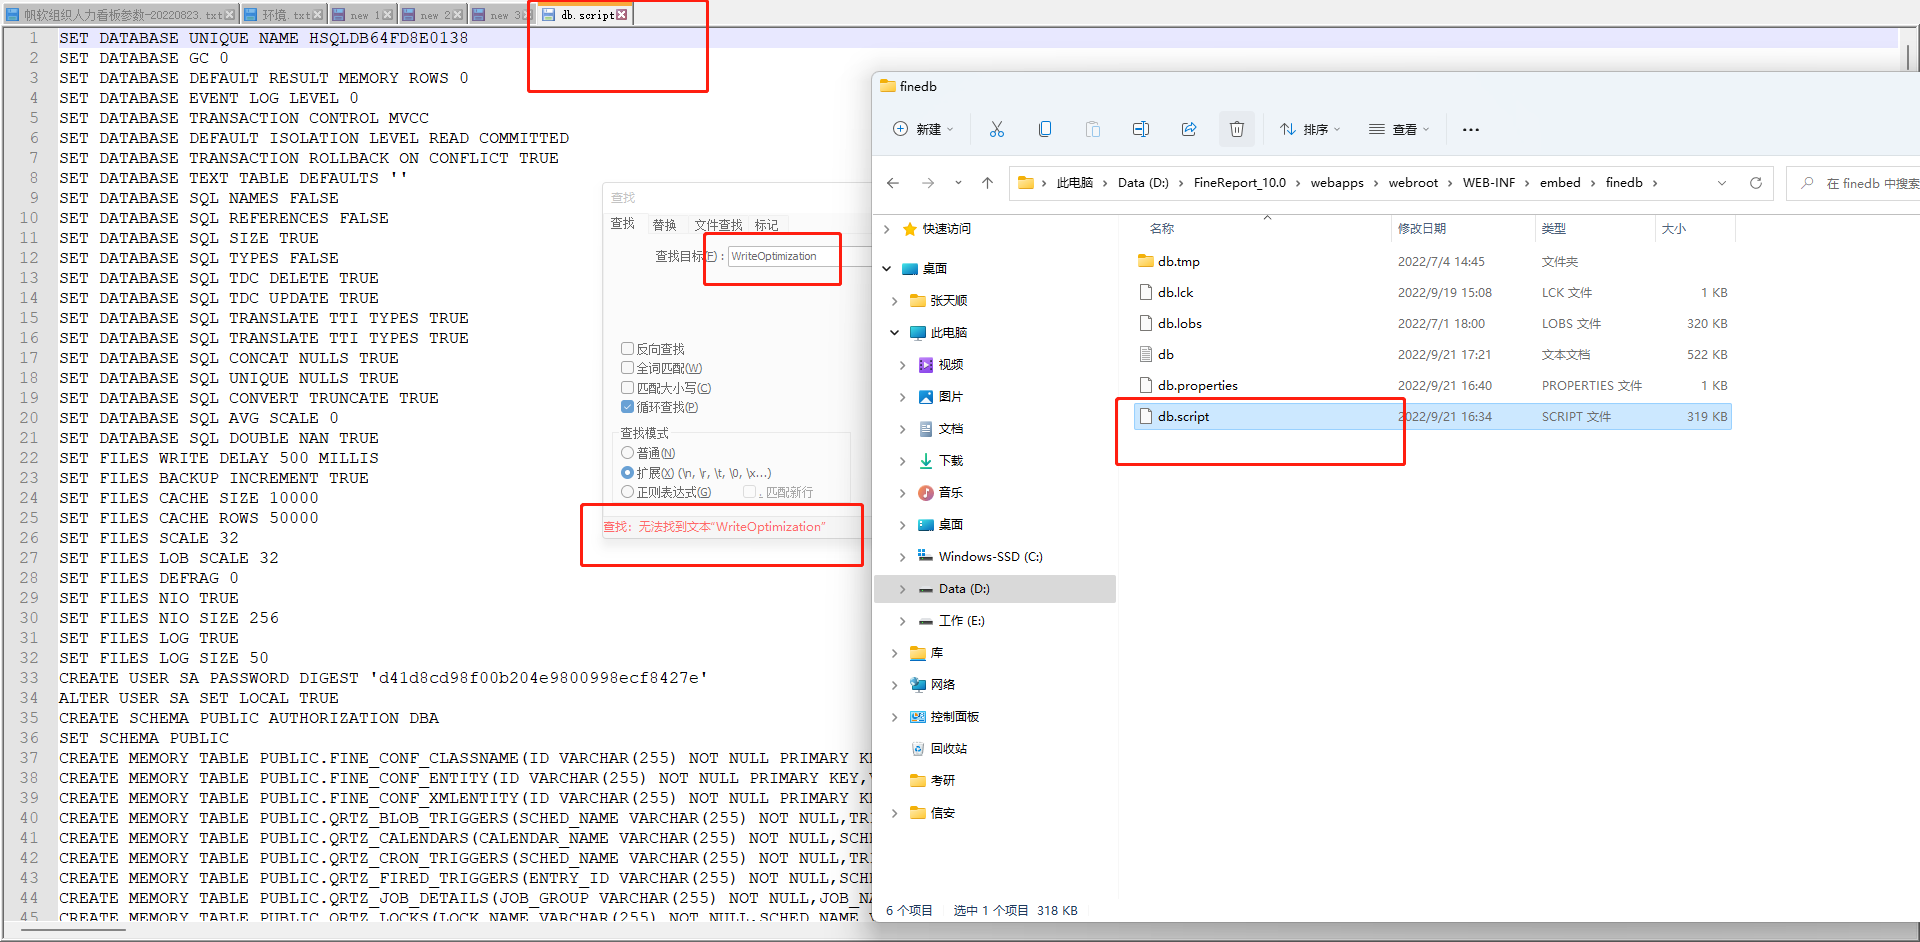The height and width of the screenshot is (942, 1920).
Task: Click the Share icon in Explorer toolbar
Action: (1188, 129)
